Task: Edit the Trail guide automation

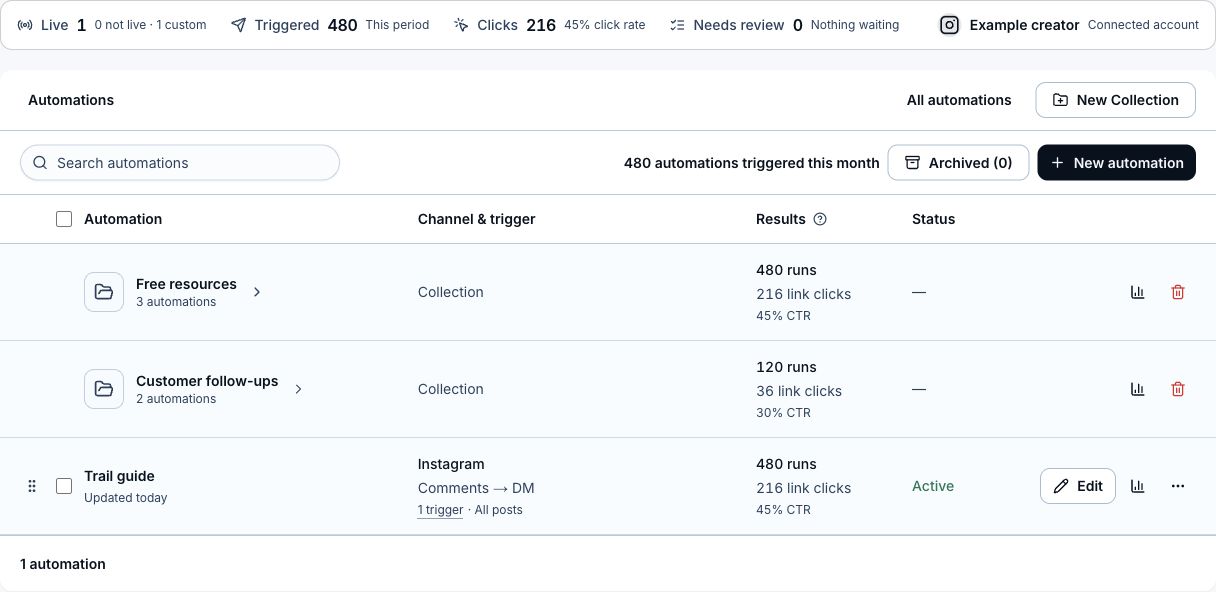Action: [1078, 486]
